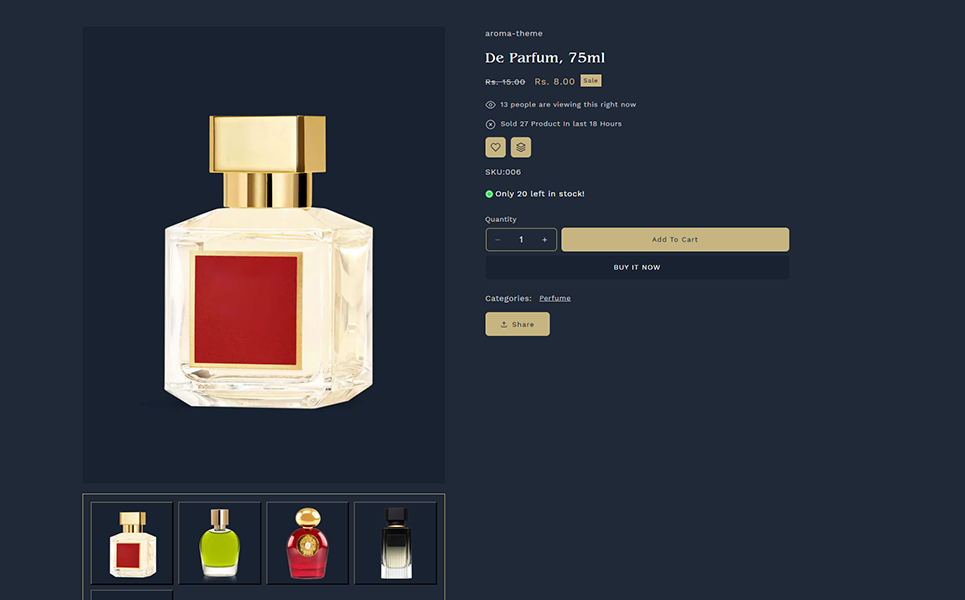The height and width of the screenshot is (600, 965).
Task: Increase quantity with plus button
Action: [x=545, y=239]
